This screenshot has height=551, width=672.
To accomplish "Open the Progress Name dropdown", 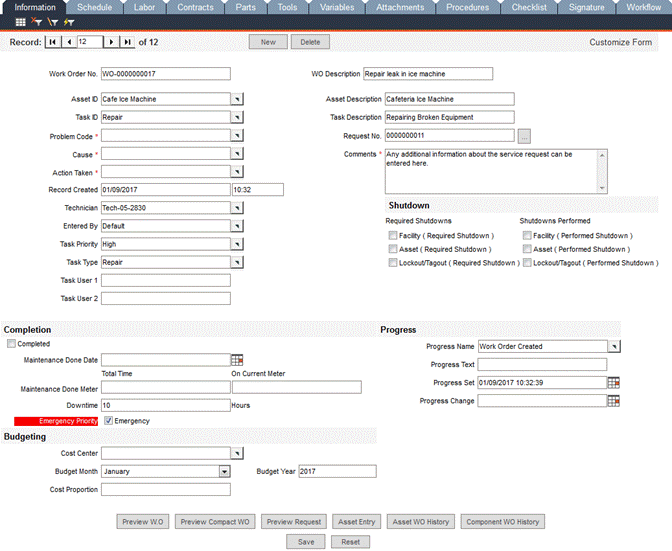I will point(614,346).
